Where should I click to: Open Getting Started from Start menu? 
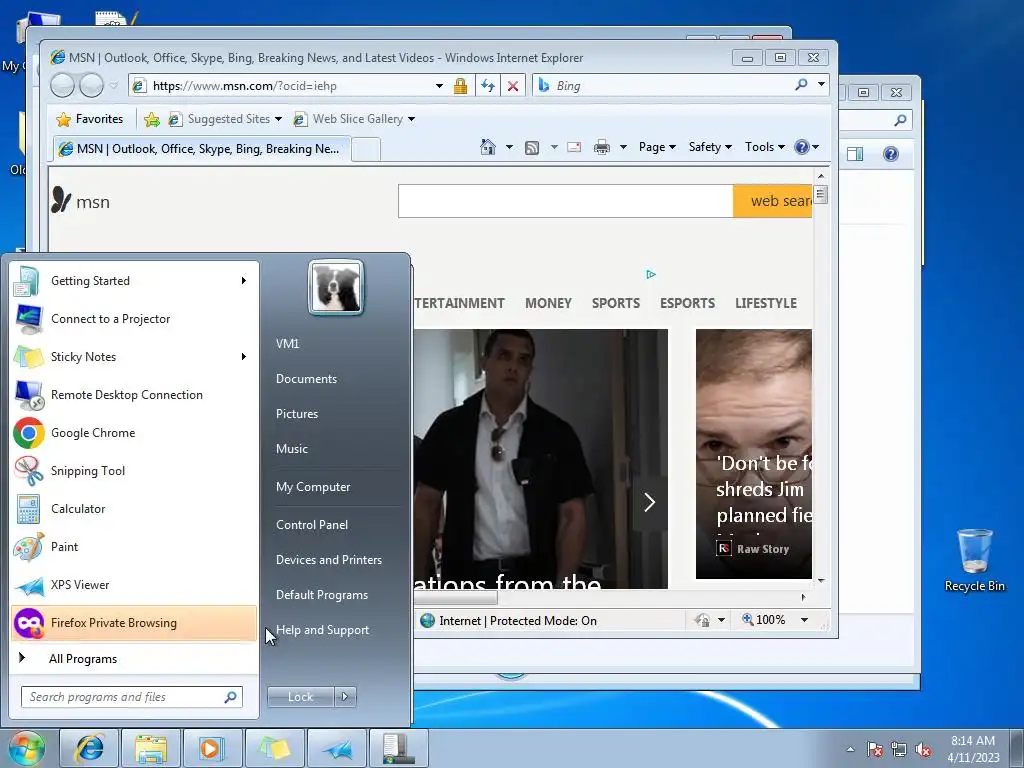134,281
